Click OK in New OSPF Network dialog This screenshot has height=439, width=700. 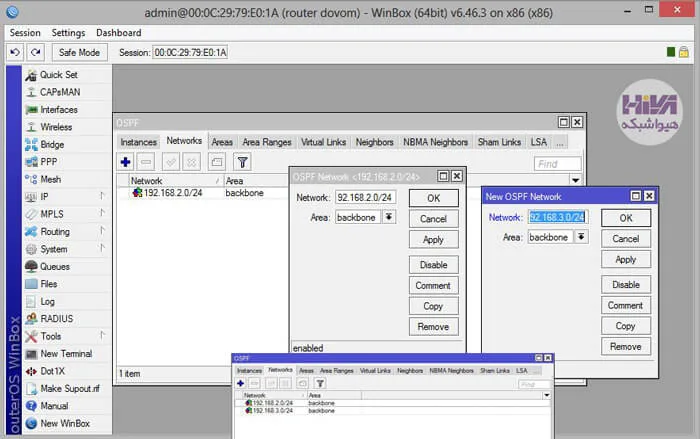[x=626, y=218]
